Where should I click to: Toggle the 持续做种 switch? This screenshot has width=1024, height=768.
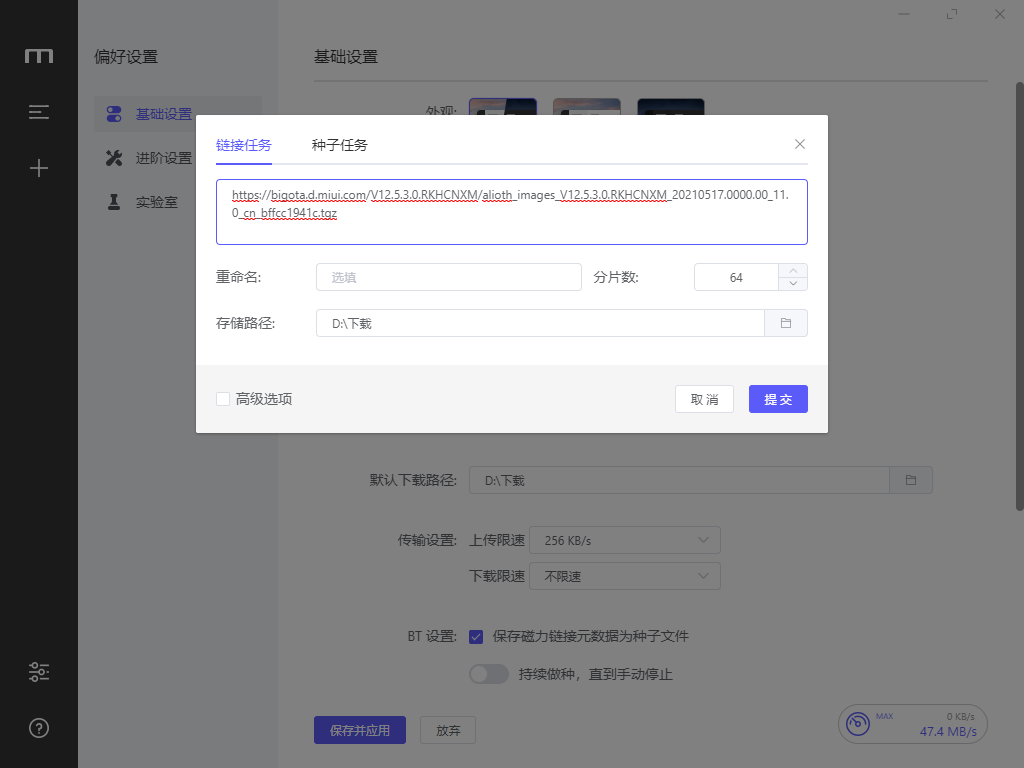click(x=489, y=674)
